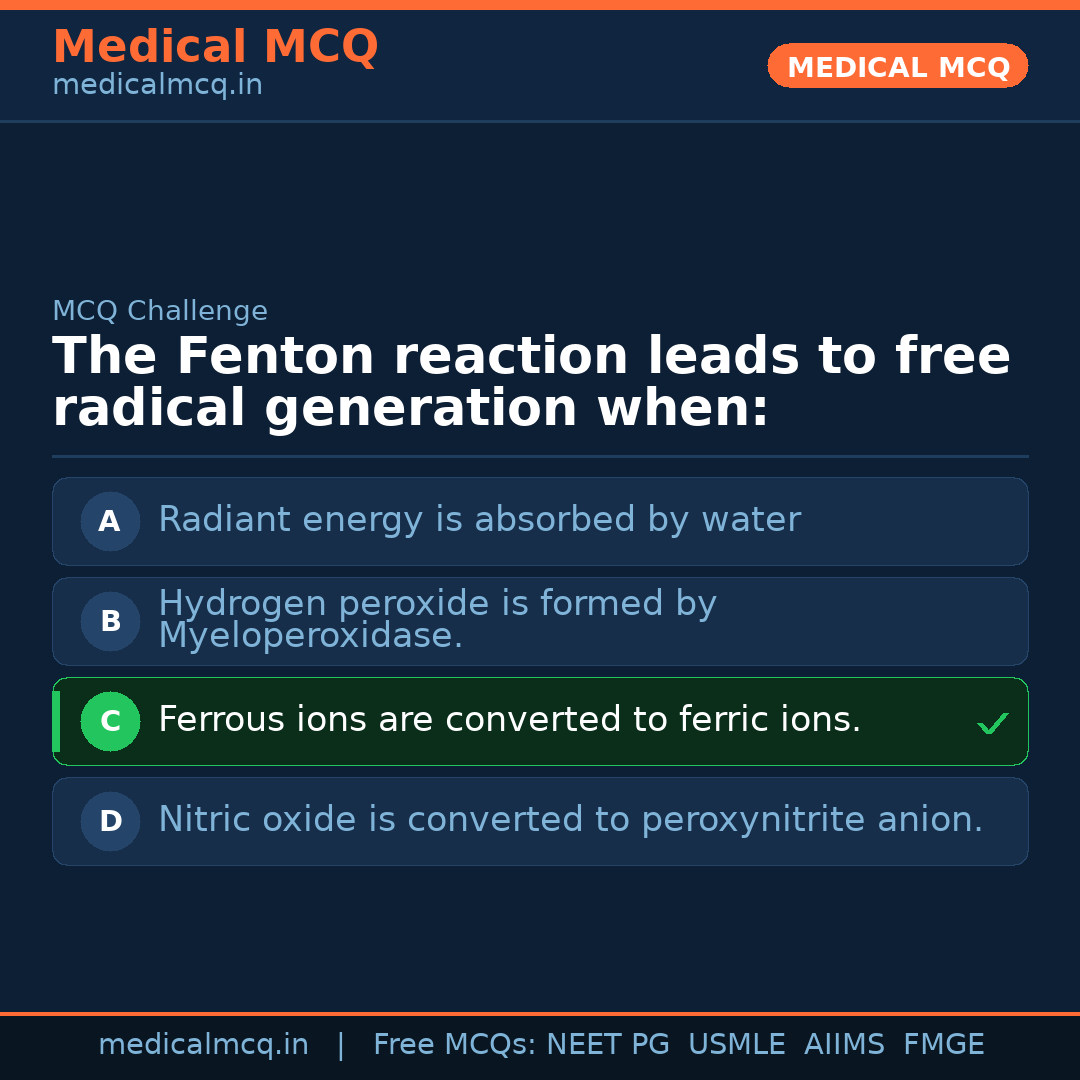This screenshot has width=1080, height=1080.
Task: Select 'Ferrous ions are converted to ferric ions' text
Action: click(509, 720)
